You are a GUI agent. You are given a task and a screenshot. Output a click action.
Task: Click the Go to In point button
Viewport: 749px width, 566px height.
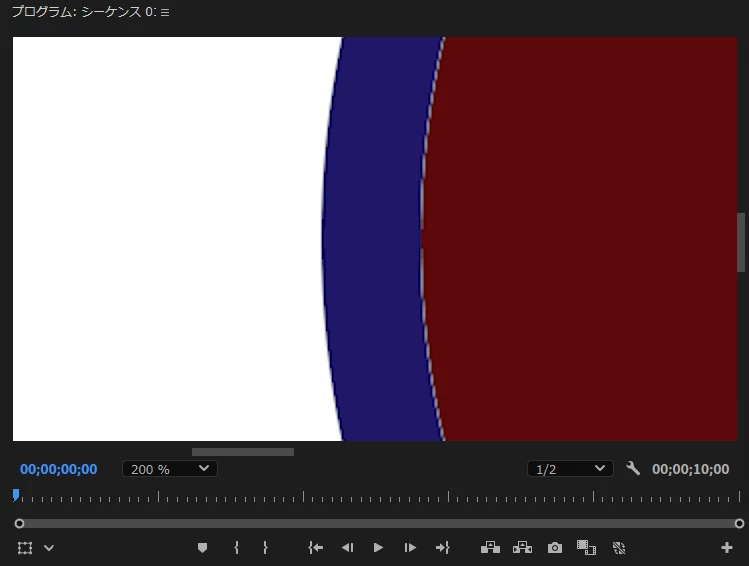tap(315, 548)
